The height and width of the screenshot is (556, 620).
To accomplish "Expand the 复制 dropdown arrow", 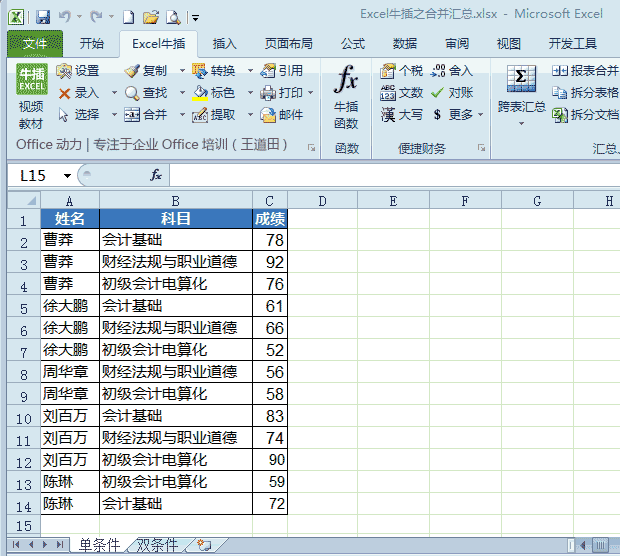I will point(182,71).
